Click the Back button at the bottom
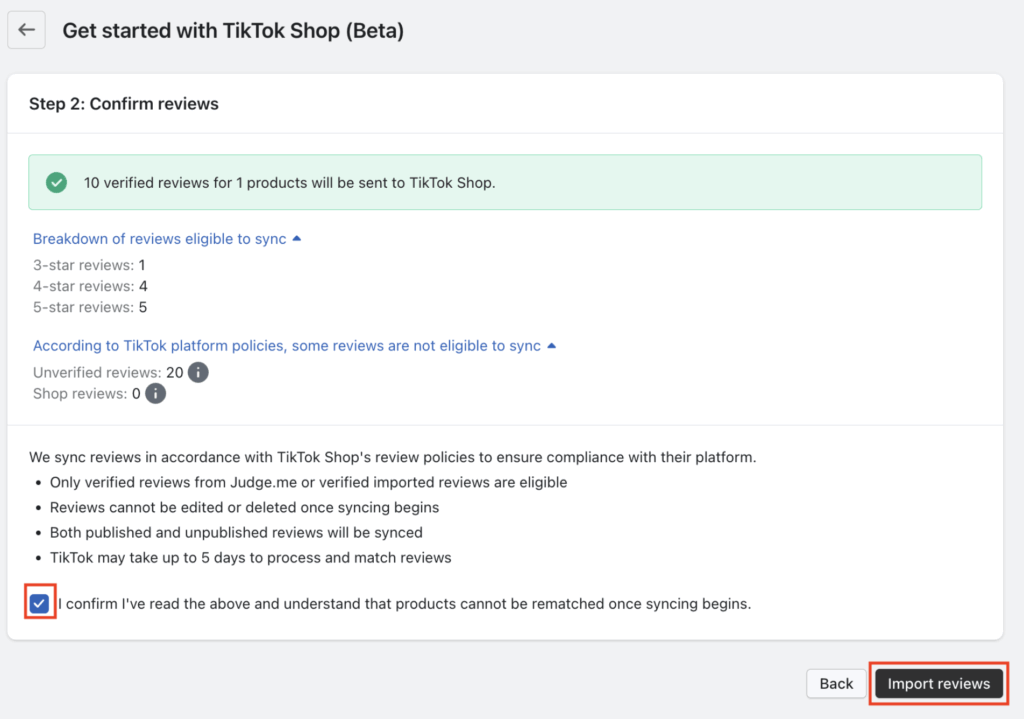 click(x=836, y=683)
